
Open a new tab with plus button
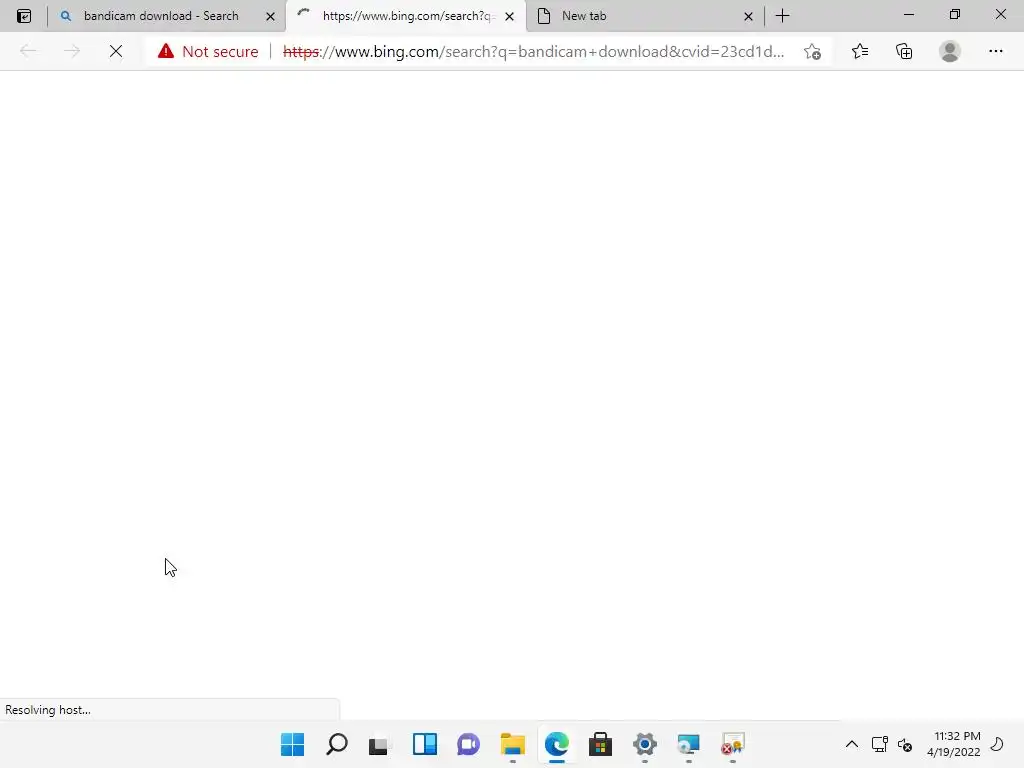pyautogui.click(x=782, y=16)
